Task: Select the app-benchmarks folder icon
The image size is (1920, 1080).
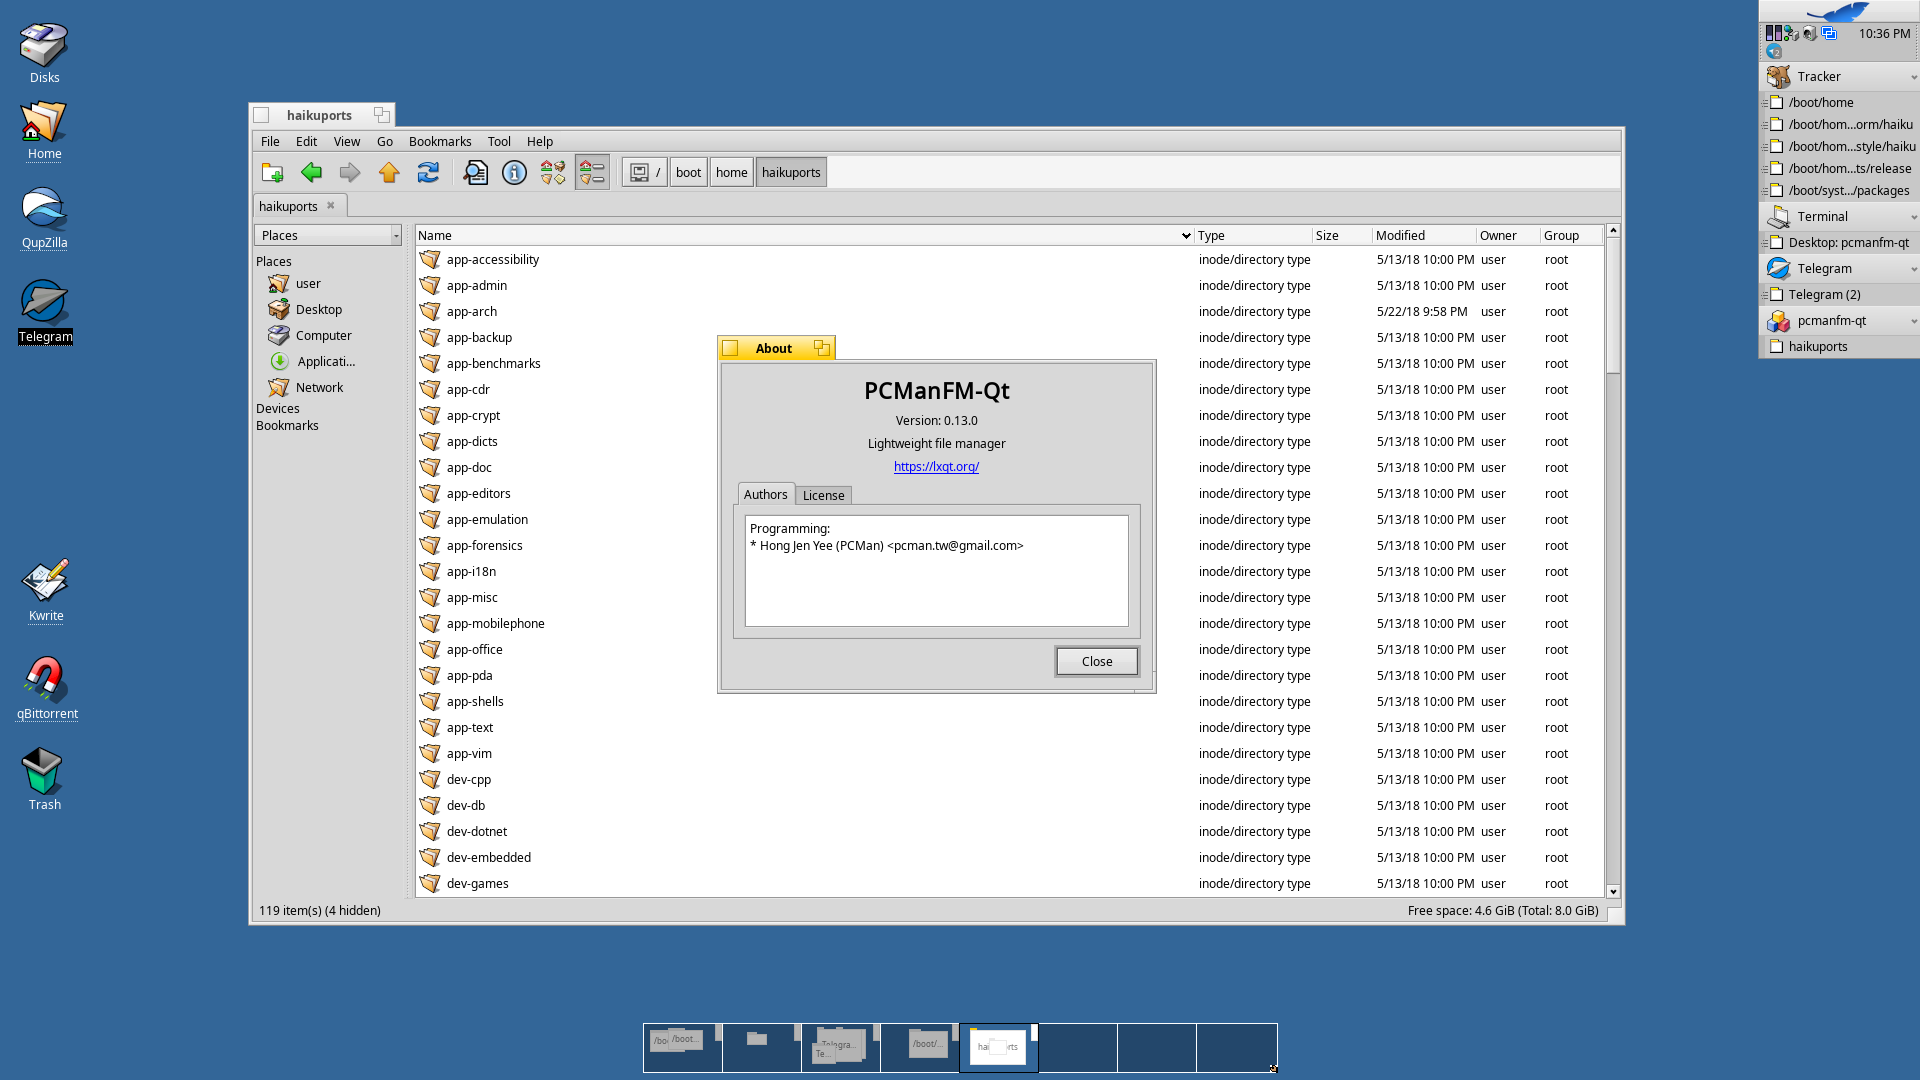Action: coord(430,363)
